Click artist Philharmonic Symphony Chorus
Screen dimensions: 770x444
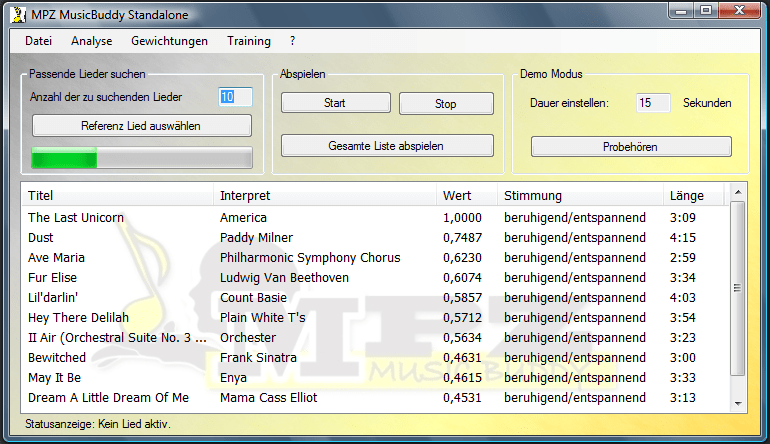[310, 258]
